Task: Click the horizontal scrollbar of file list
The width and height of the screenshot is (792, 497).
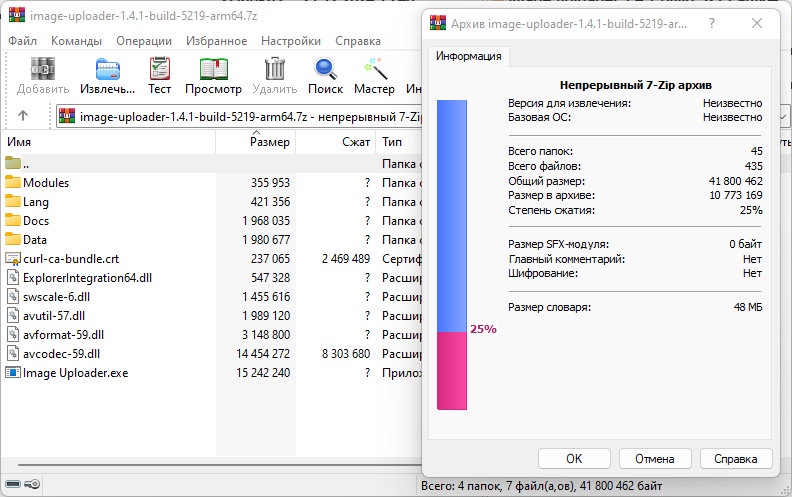Action: (220, 465)
